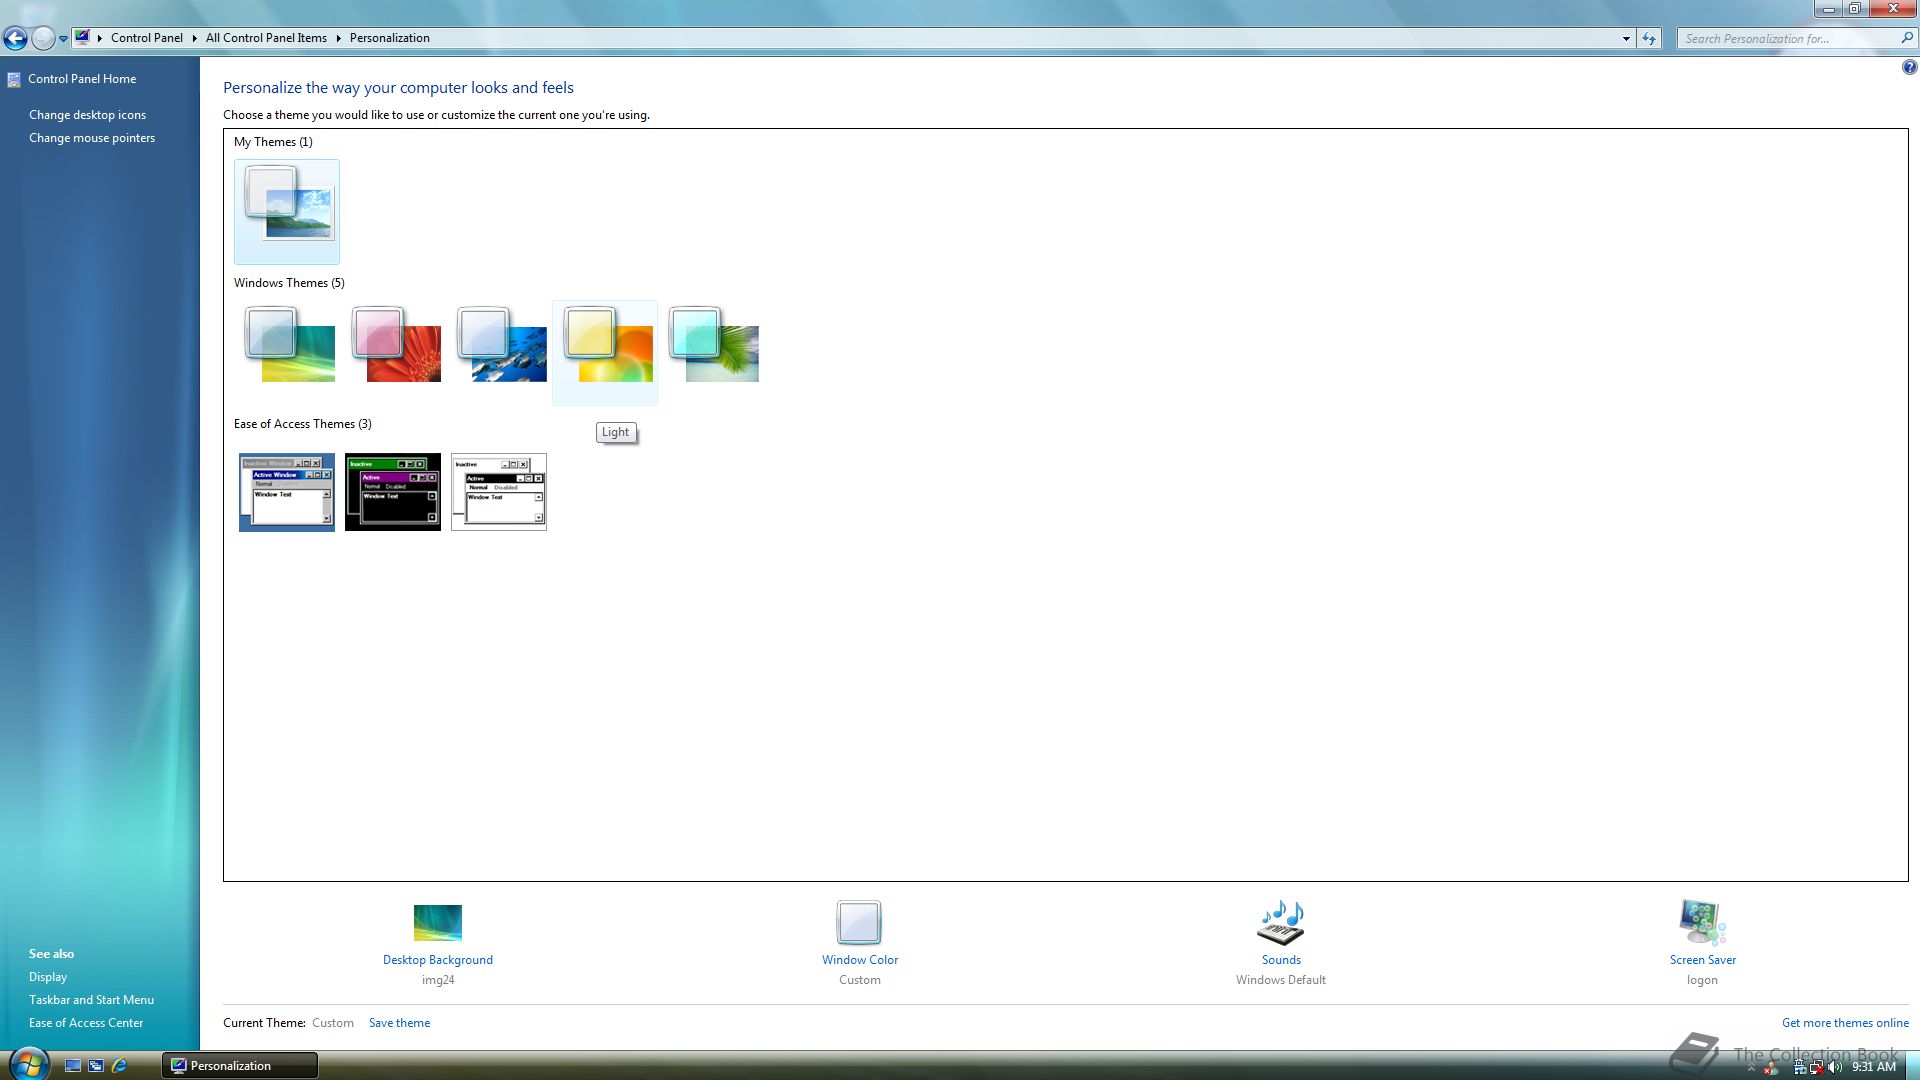Click the address bar Control Panel icon
This screenshot has width=1920, height=1080.
pos(83,38)
